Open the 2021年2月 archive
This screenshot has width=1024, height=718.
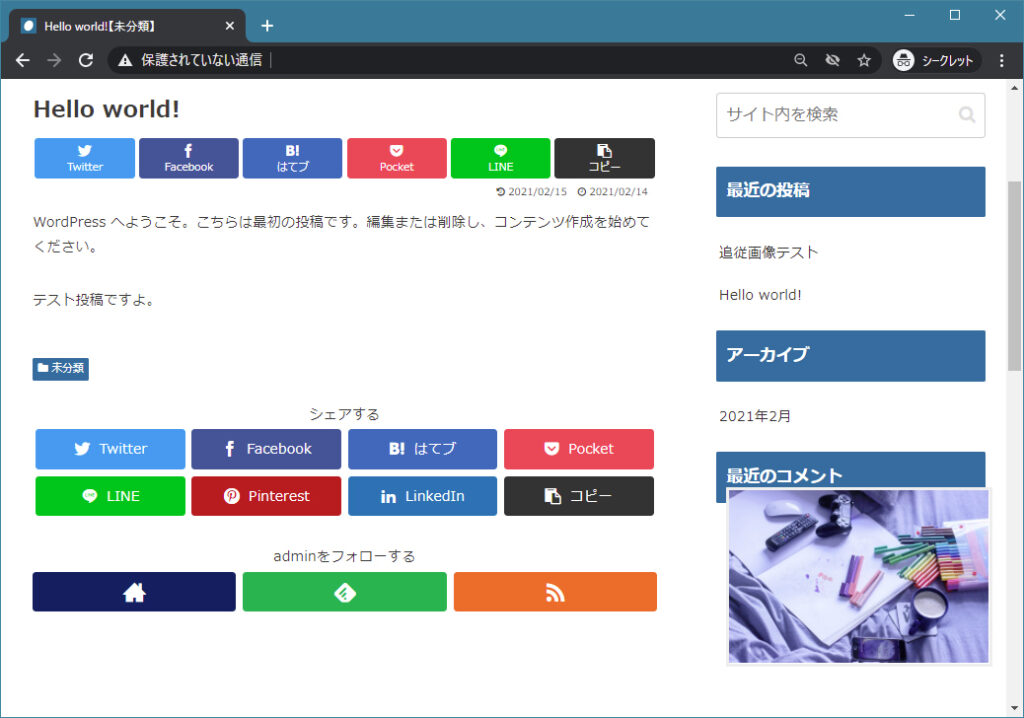[x=755, y=416]
